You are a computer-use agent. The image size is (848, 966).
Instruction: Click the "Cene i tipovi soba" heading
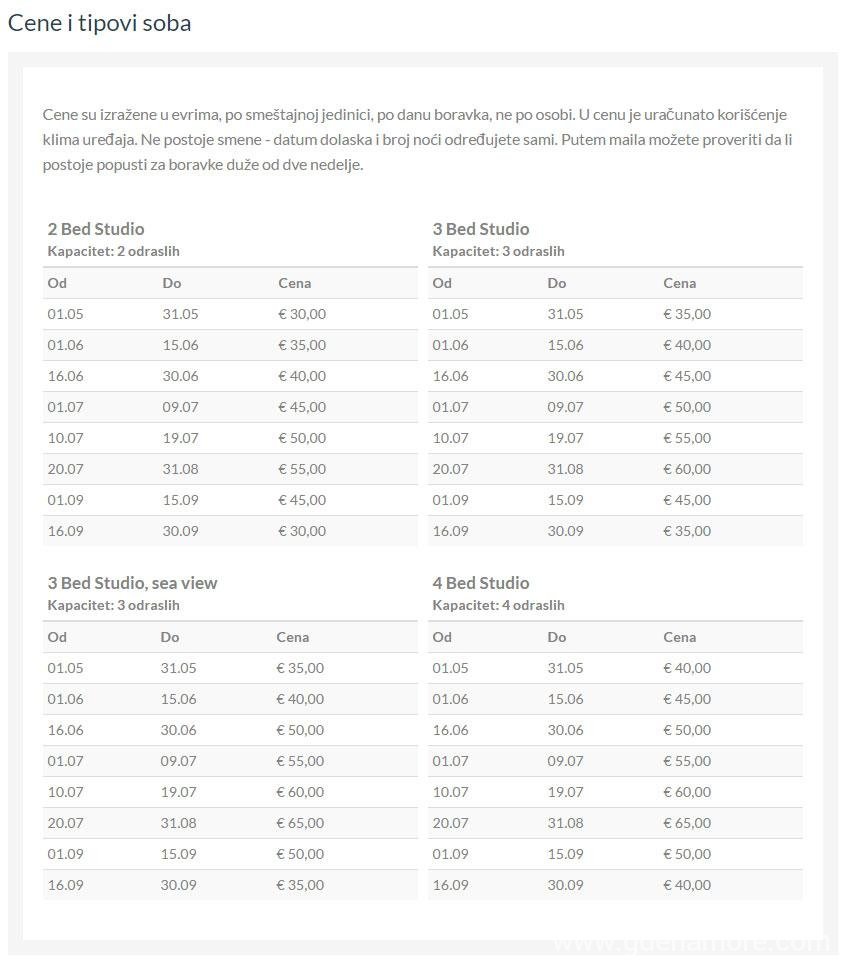(99, 23)
